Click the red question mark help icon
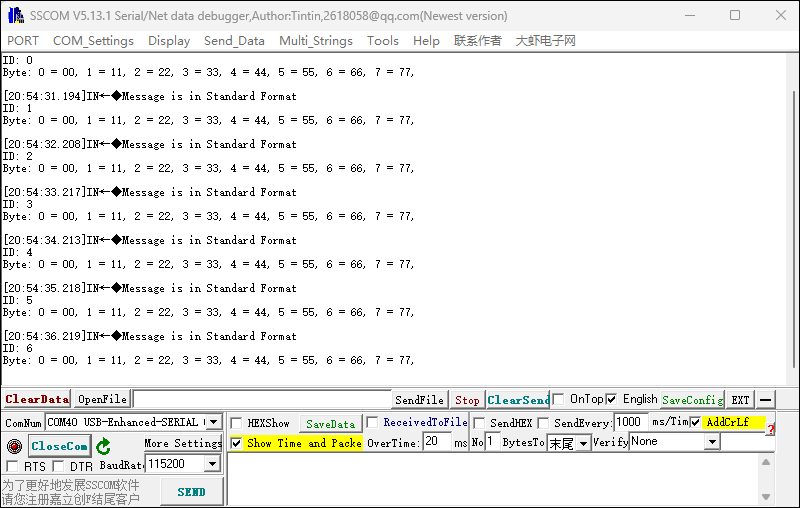 click(770, 429)
